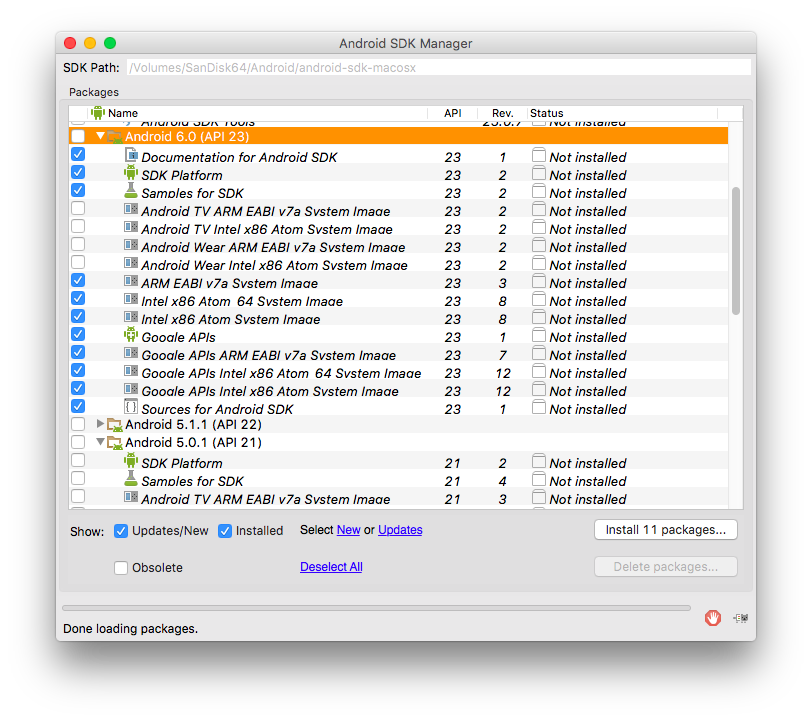Click the Google APIs Intel x86 Atom_64 image icon

[x=131, y=371]
